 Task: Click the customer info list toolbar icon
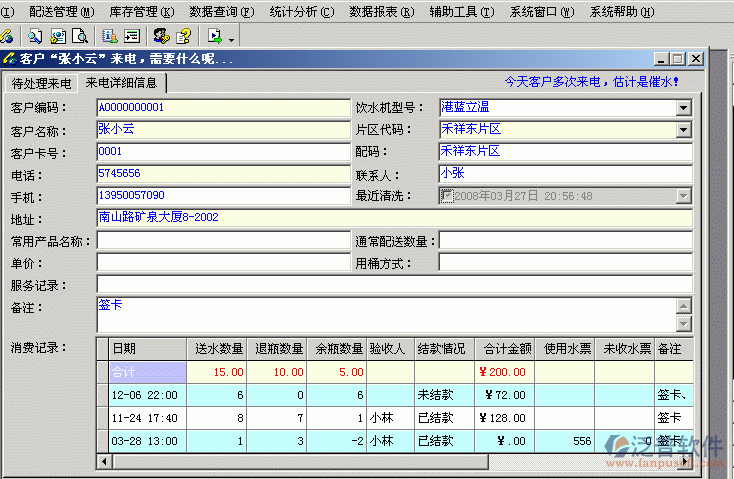click(x=108, y=37)
